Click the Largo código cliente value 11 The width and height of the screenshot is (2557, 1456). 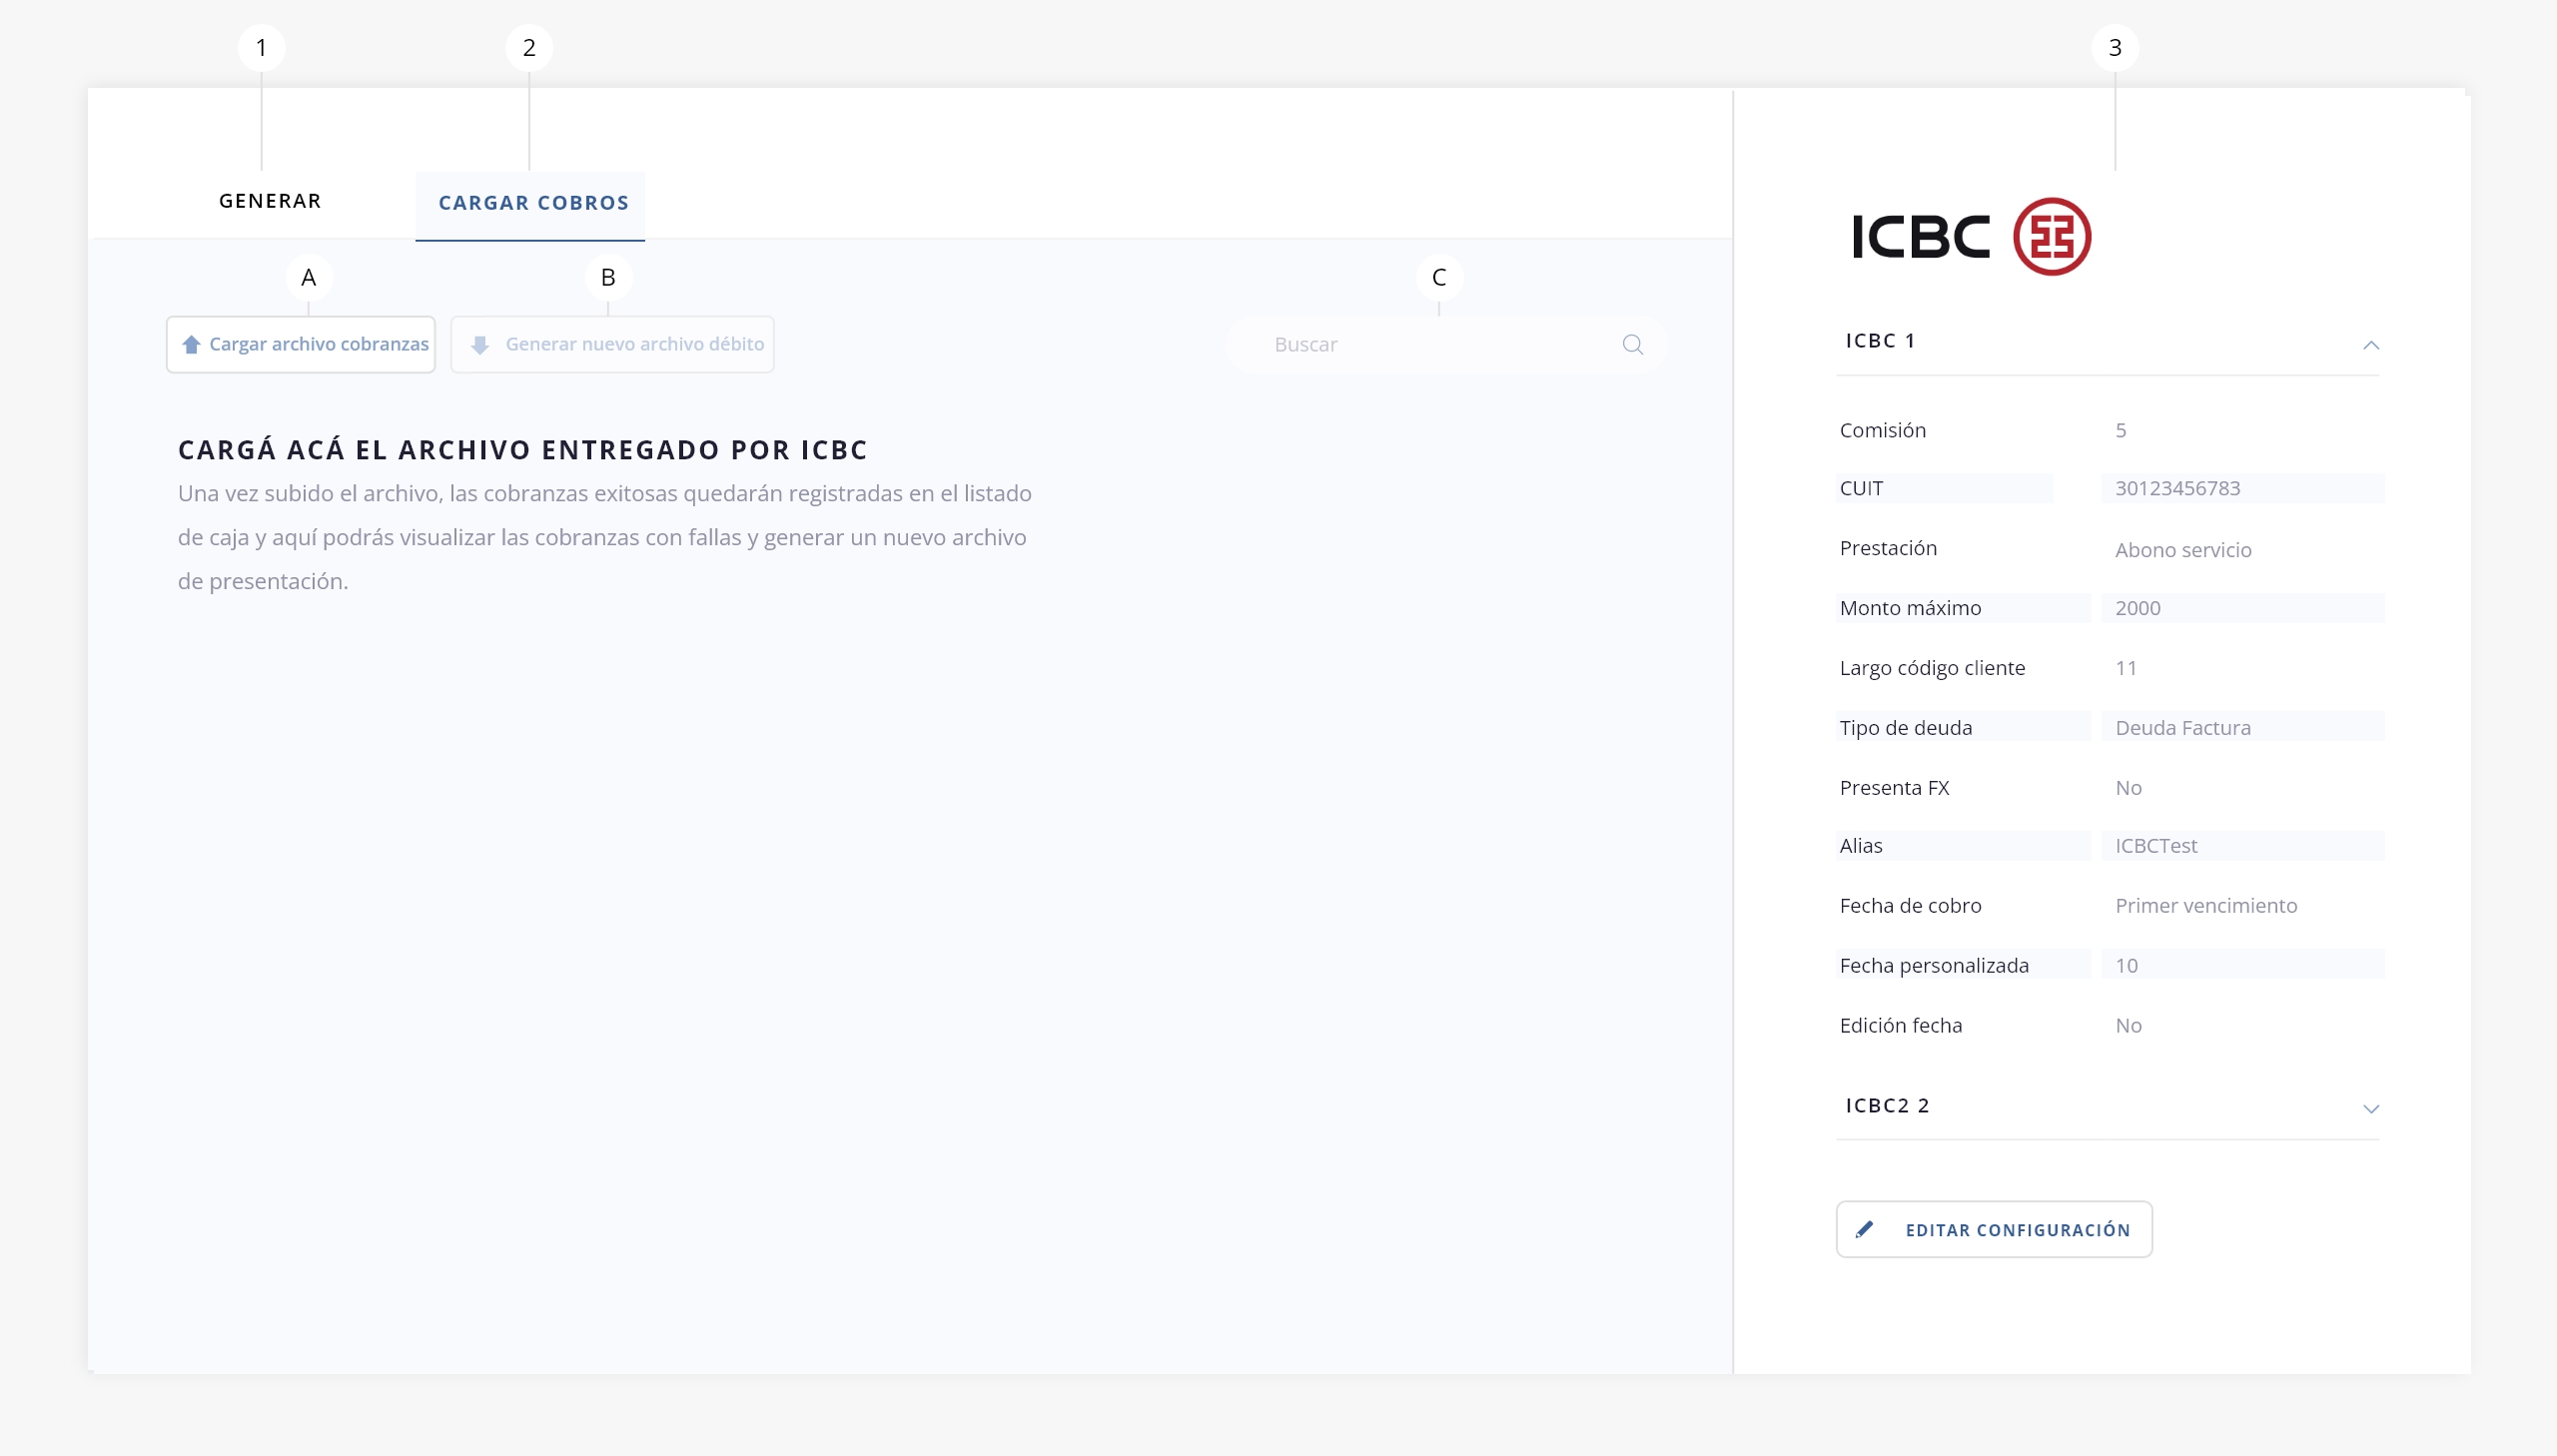point(2126,668)
